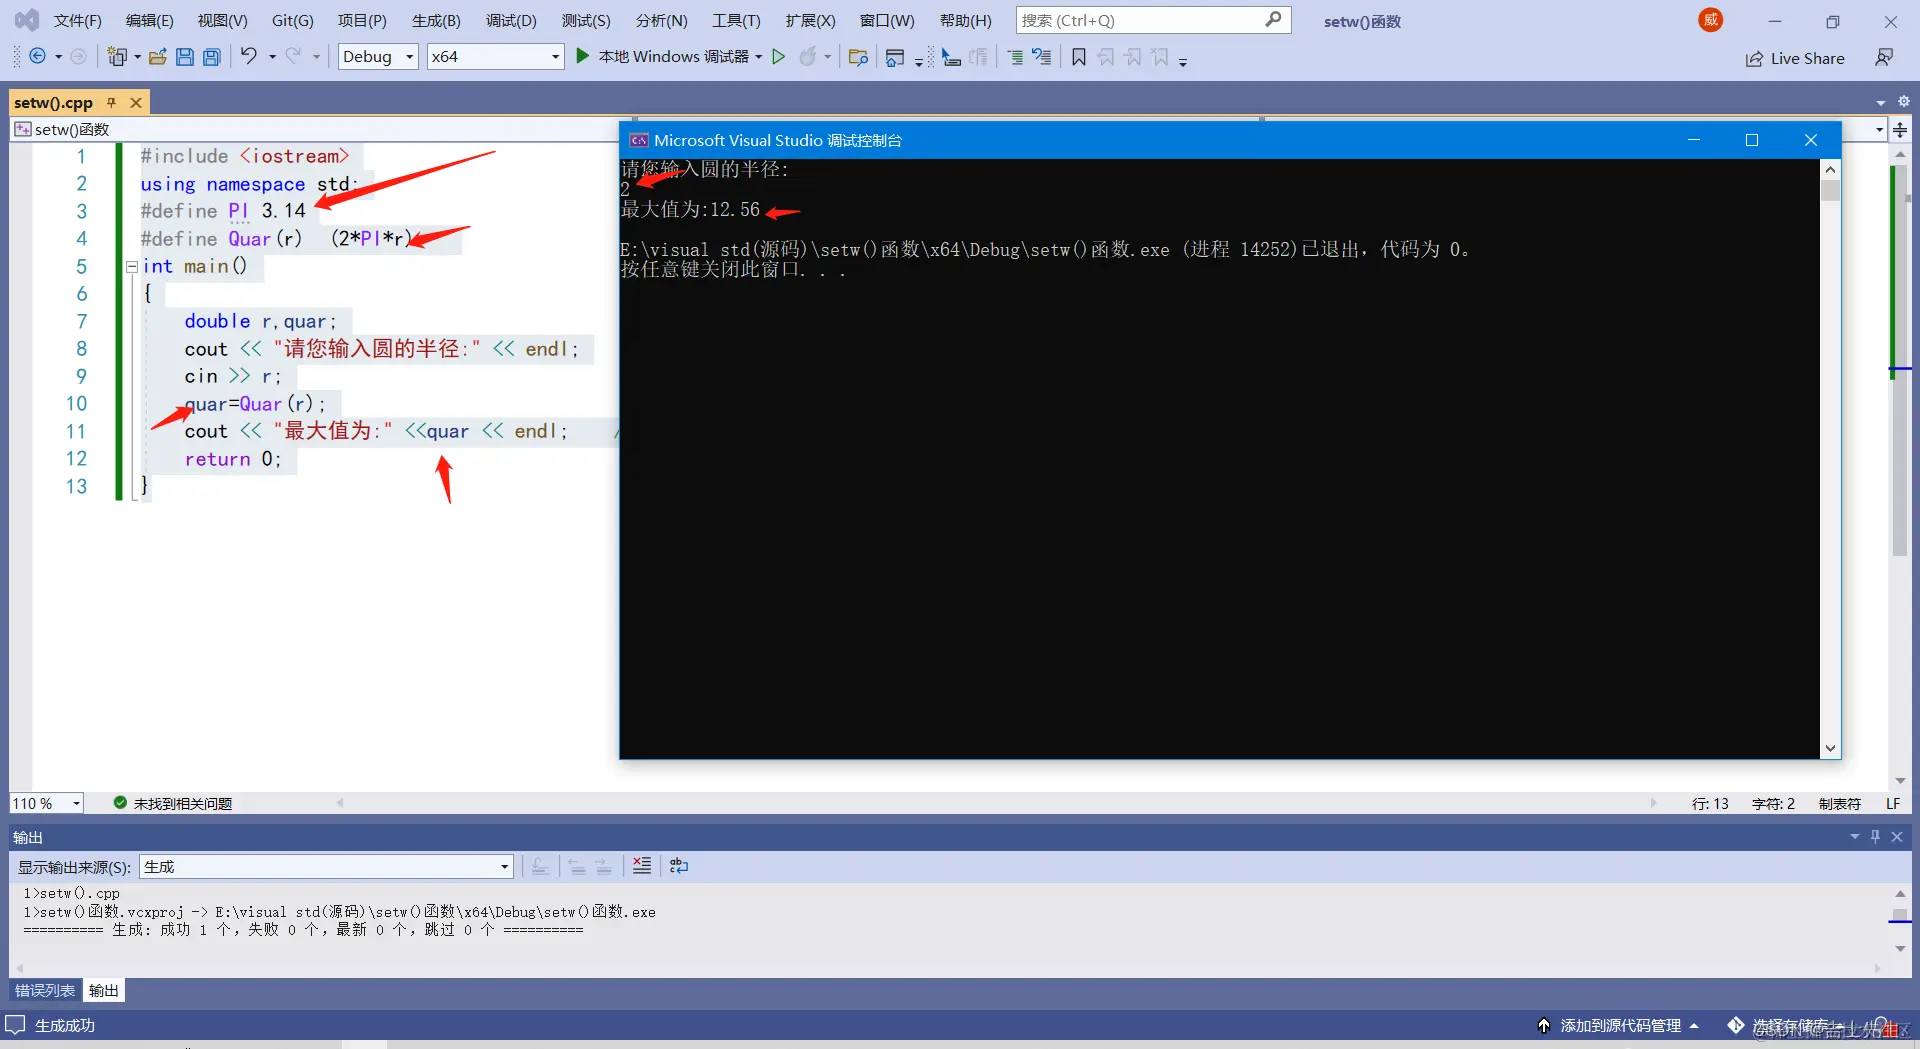Viewport: 1920px width, 1049px height.
Task: Click the uncomment selected lines icon
Action: click(x=1042, y=57)
